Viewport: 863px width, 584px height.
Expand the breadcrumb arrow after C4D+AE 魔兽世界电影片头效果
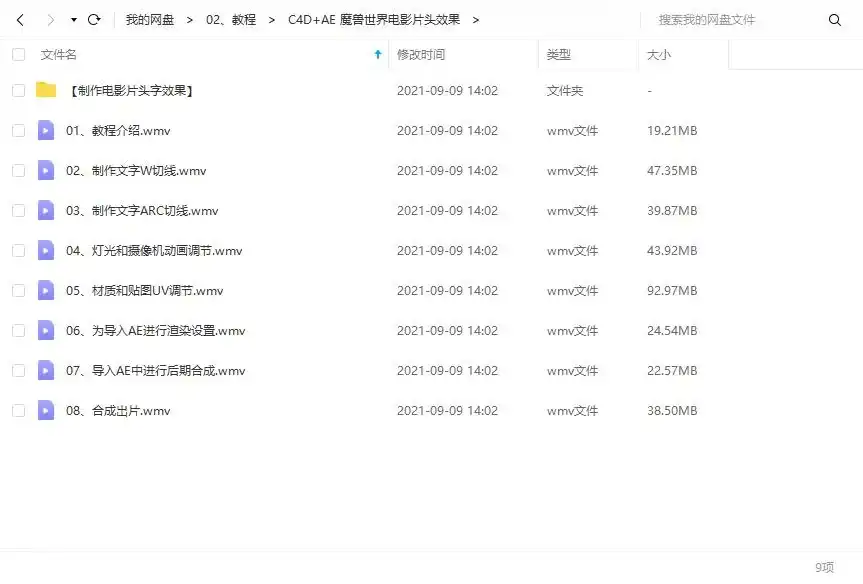point(476,20)
